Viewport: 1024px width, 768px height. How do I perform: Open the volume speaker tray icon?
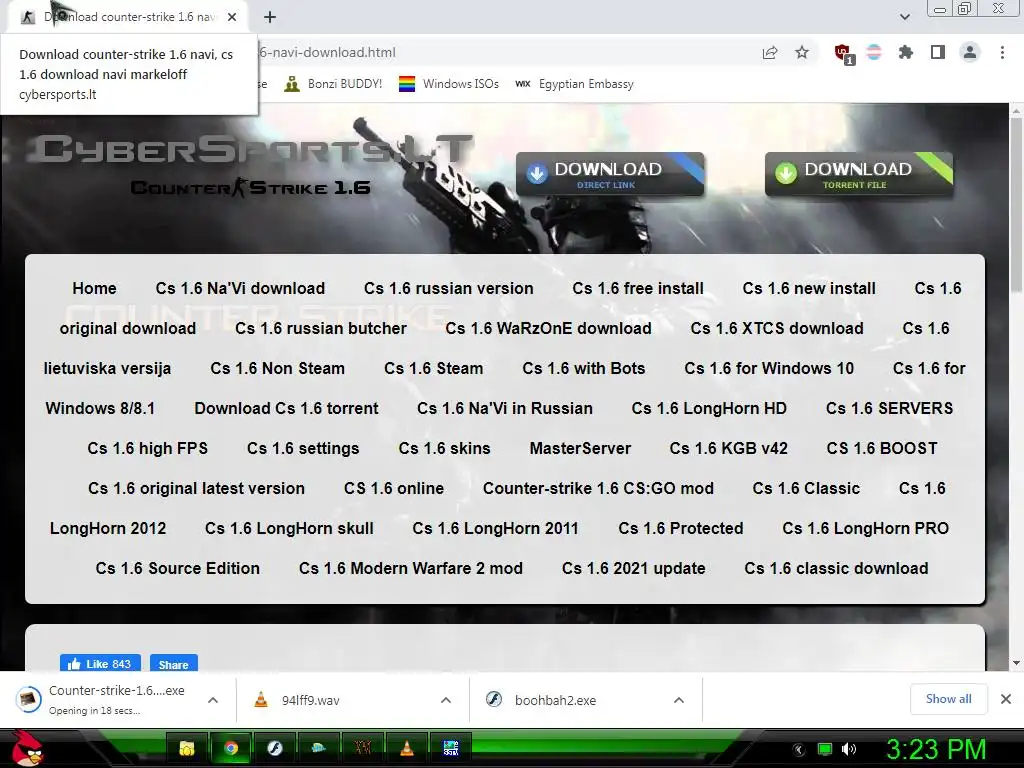point(849,749)
